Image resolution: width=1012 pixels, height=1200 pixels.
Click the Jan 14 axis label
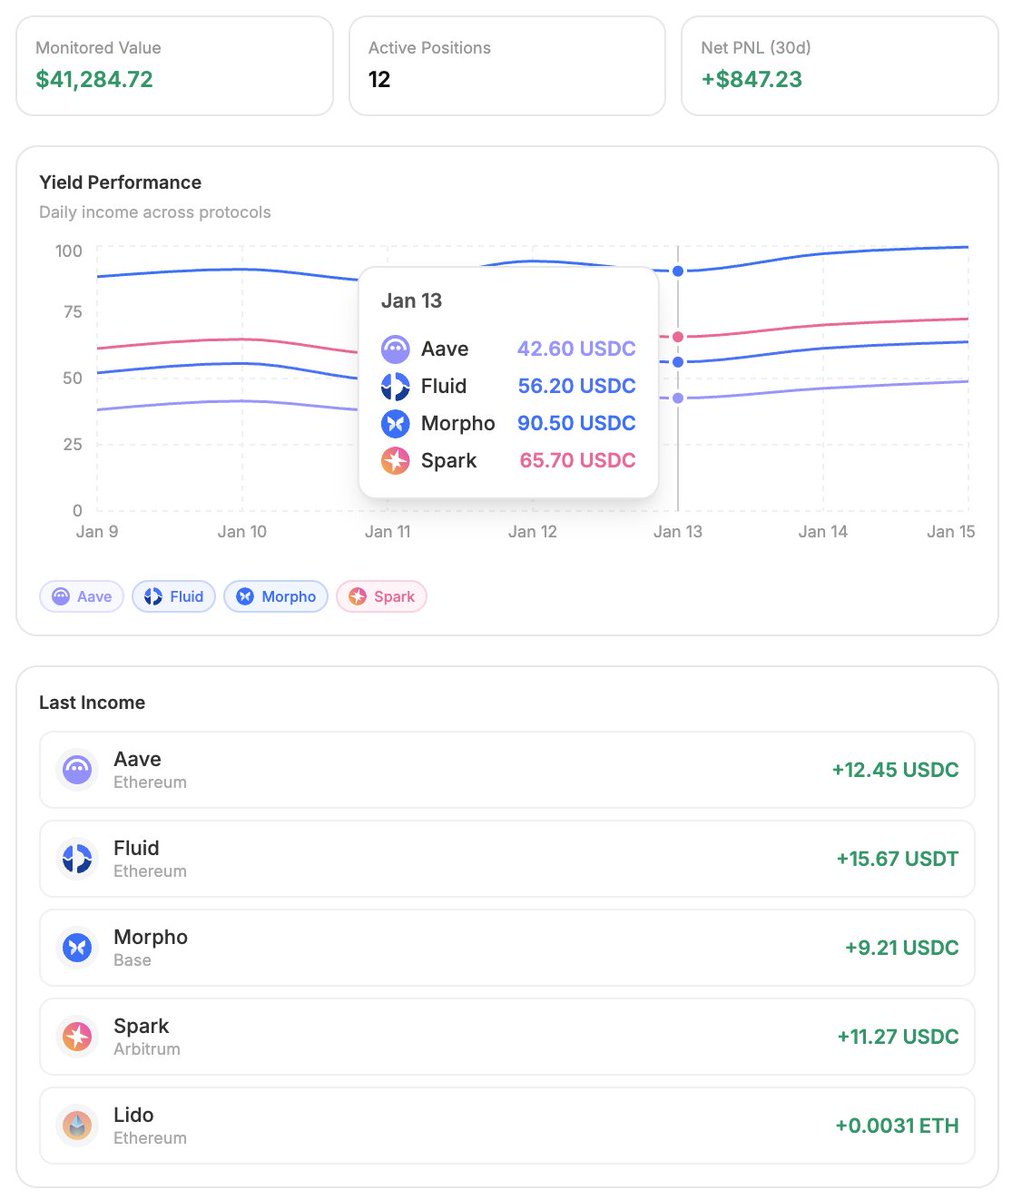point(823,532)
